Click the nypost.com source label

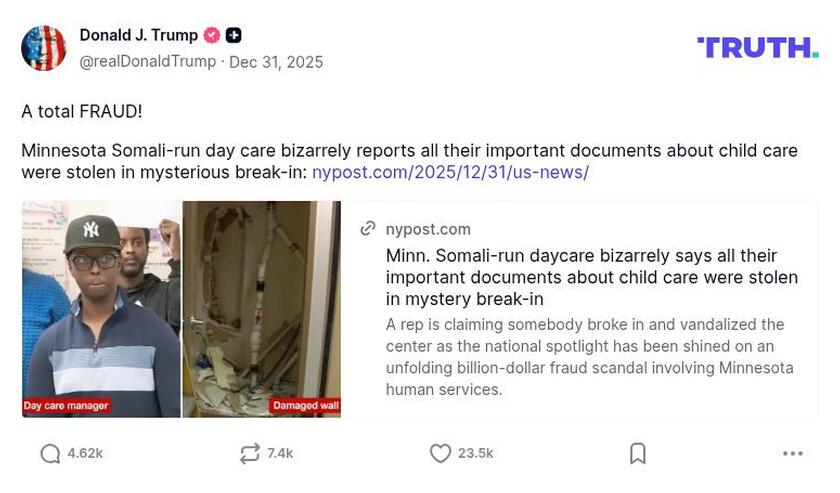[x=428, y=229]
